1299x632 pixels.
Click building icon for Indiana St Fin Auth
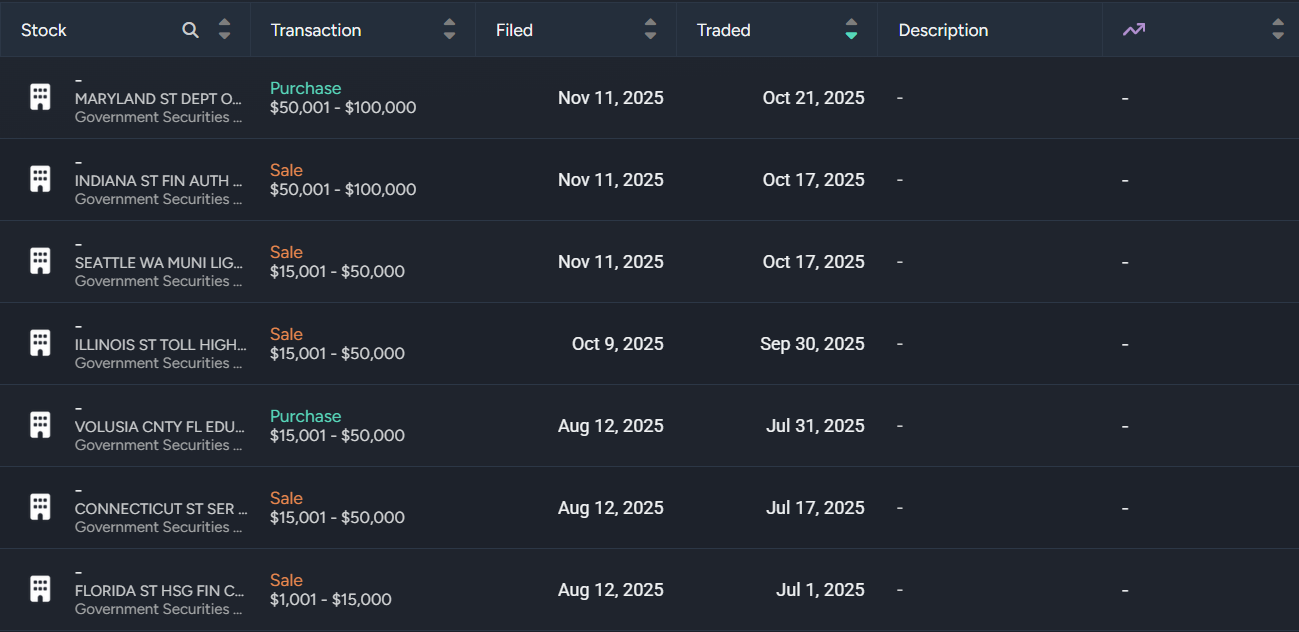click(x=40, y=179)
